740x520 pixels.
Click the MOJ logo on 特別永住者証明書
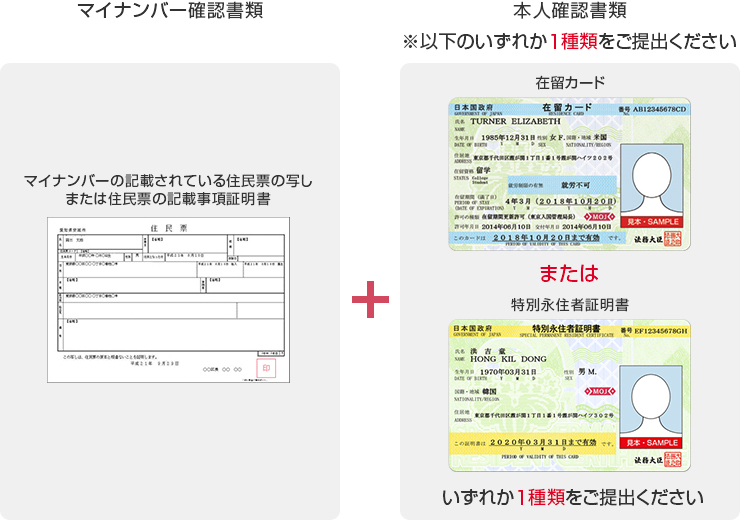click(x=600, y=392)
